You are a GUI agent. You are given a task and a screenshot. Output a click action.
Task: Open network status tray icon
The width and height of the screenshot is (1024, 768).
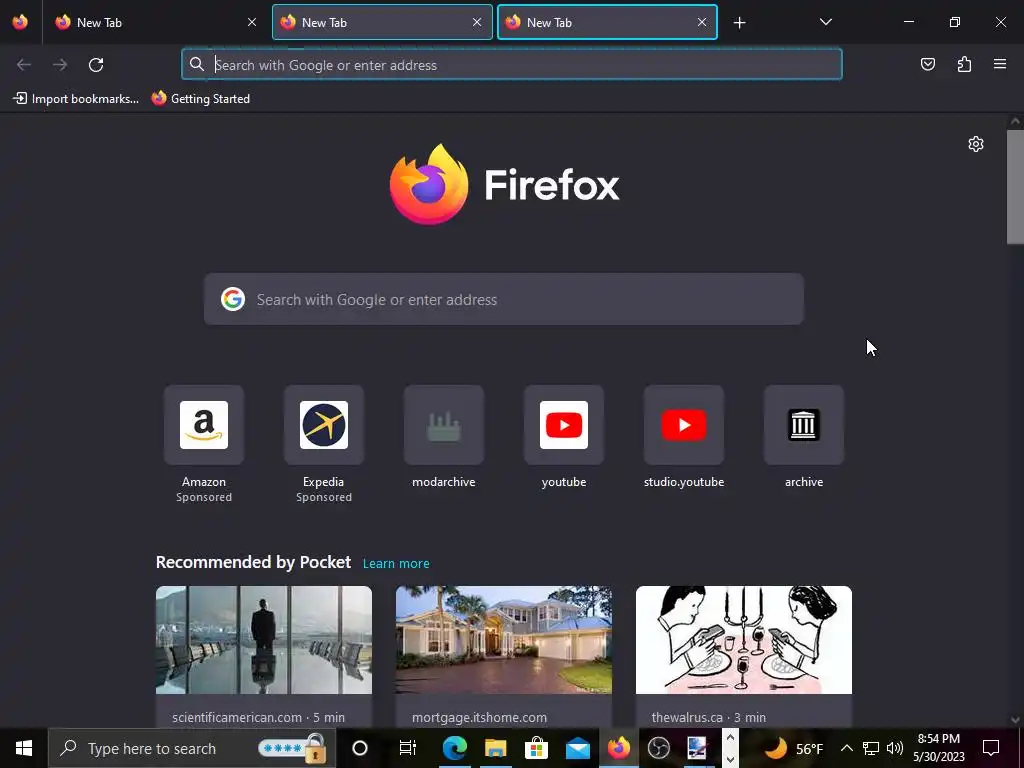[871, 748]
